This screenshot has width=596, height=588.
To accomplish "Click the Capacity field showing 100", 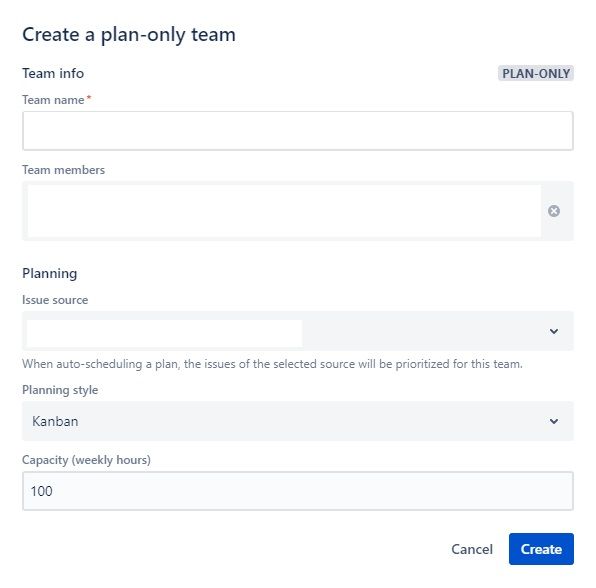I will click(x=298, y=491).
